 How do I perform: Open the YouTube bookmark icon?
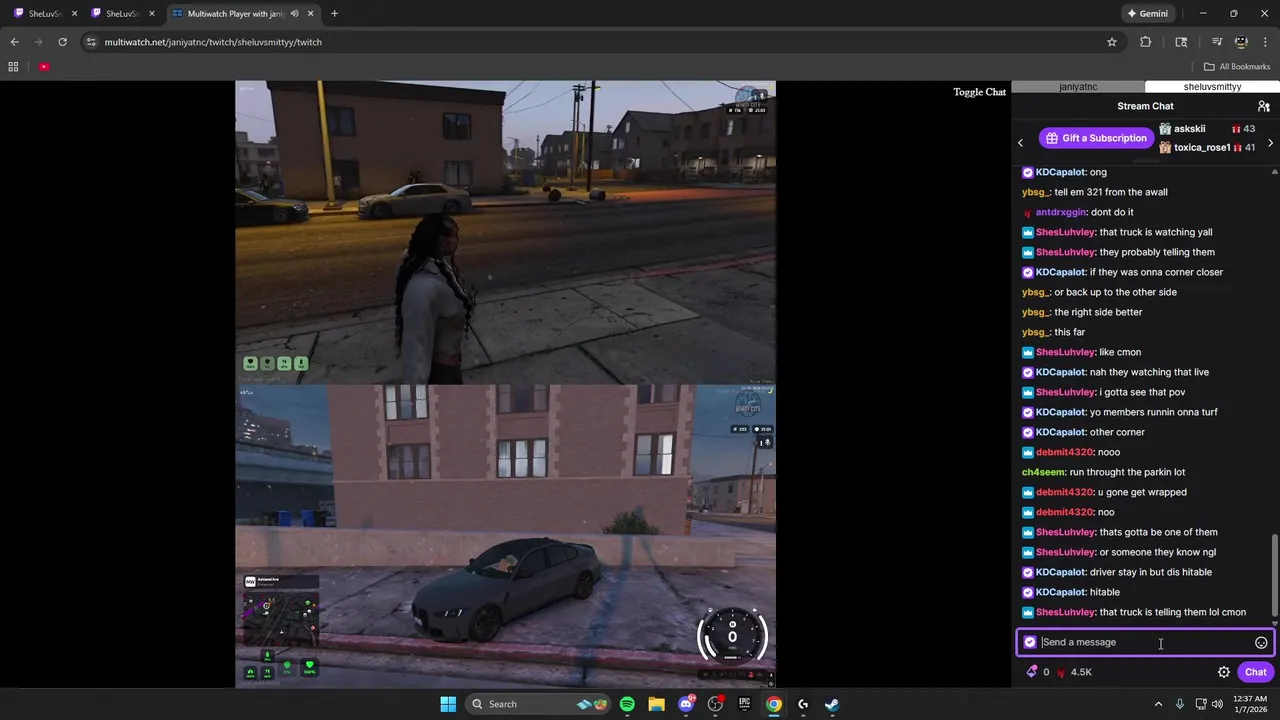coord(44,67)
